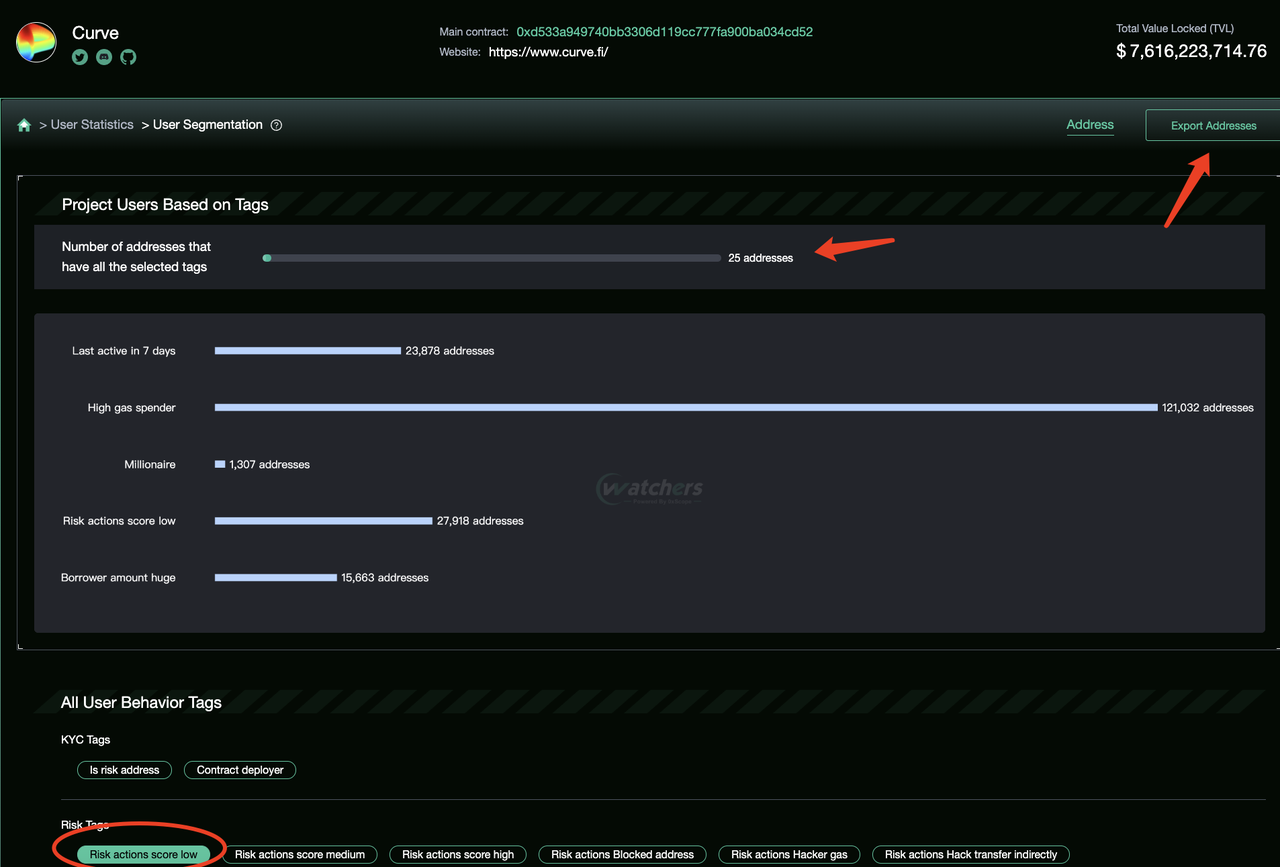Image resolution: width=1280 pixels, height=867 pixels.
Task: Click the Last active in 7 days bar
Action: (307, 351)
